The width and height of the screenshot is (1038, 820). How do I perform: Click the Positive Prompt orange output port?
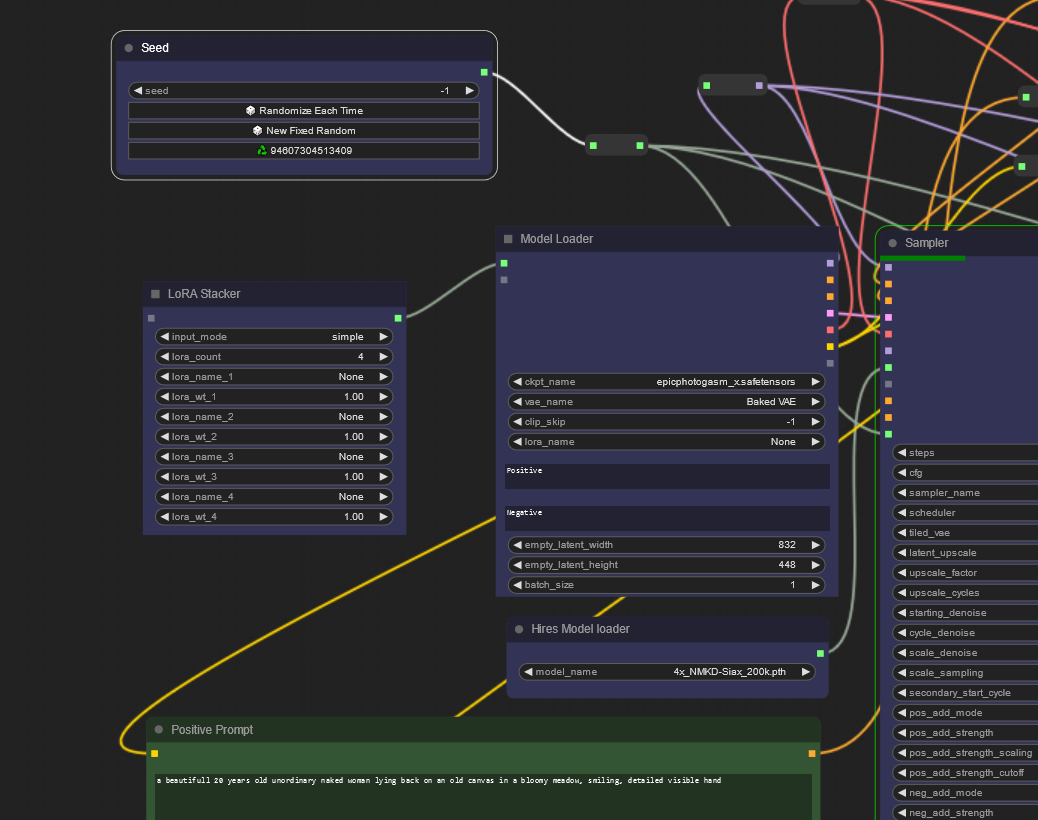[x=812, y=753]
